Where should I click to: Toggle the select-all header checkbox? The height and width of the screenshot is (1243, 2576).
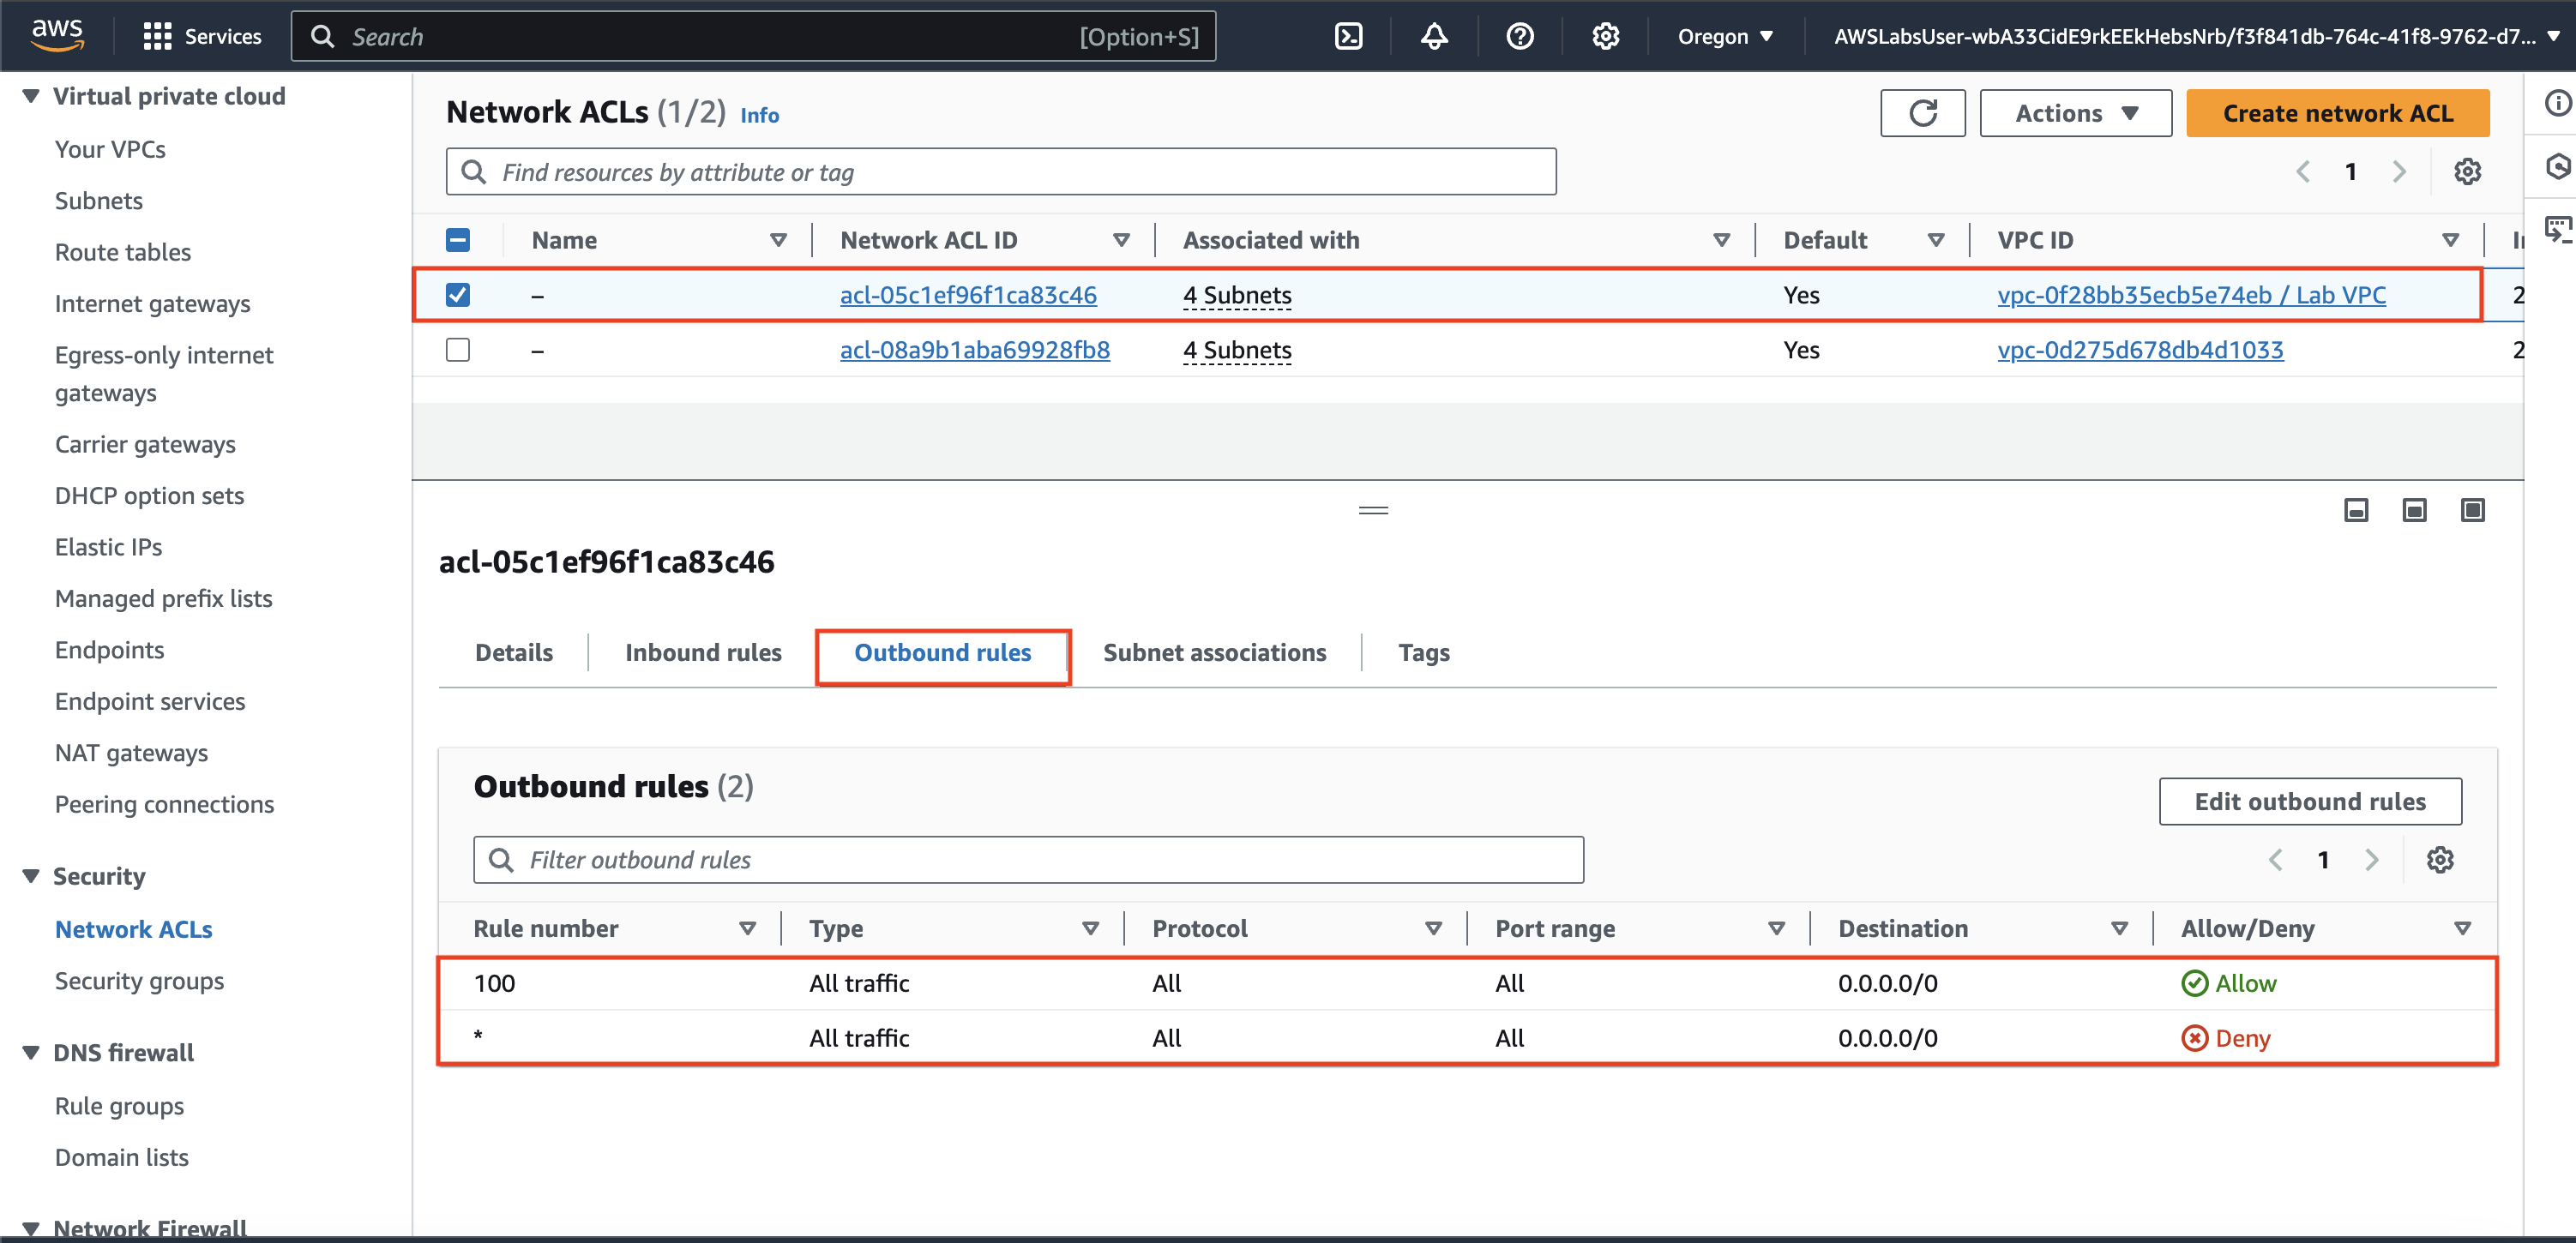coord(458,240)
